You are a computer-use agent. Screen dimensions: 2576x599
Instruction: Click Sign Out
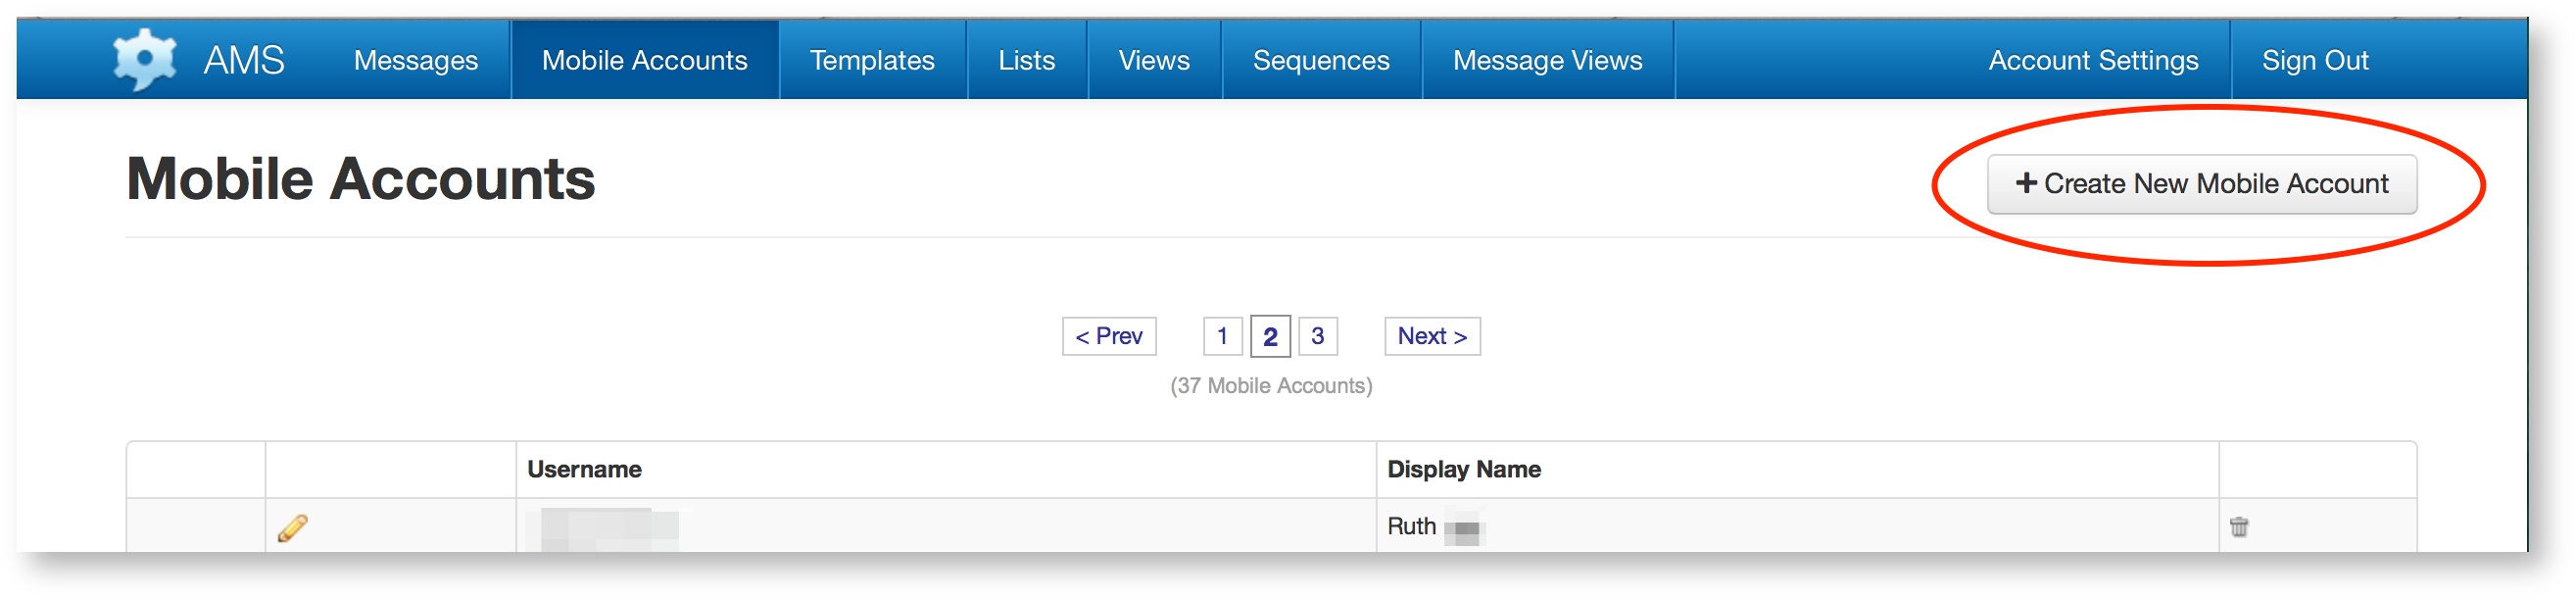point(2315,60)
